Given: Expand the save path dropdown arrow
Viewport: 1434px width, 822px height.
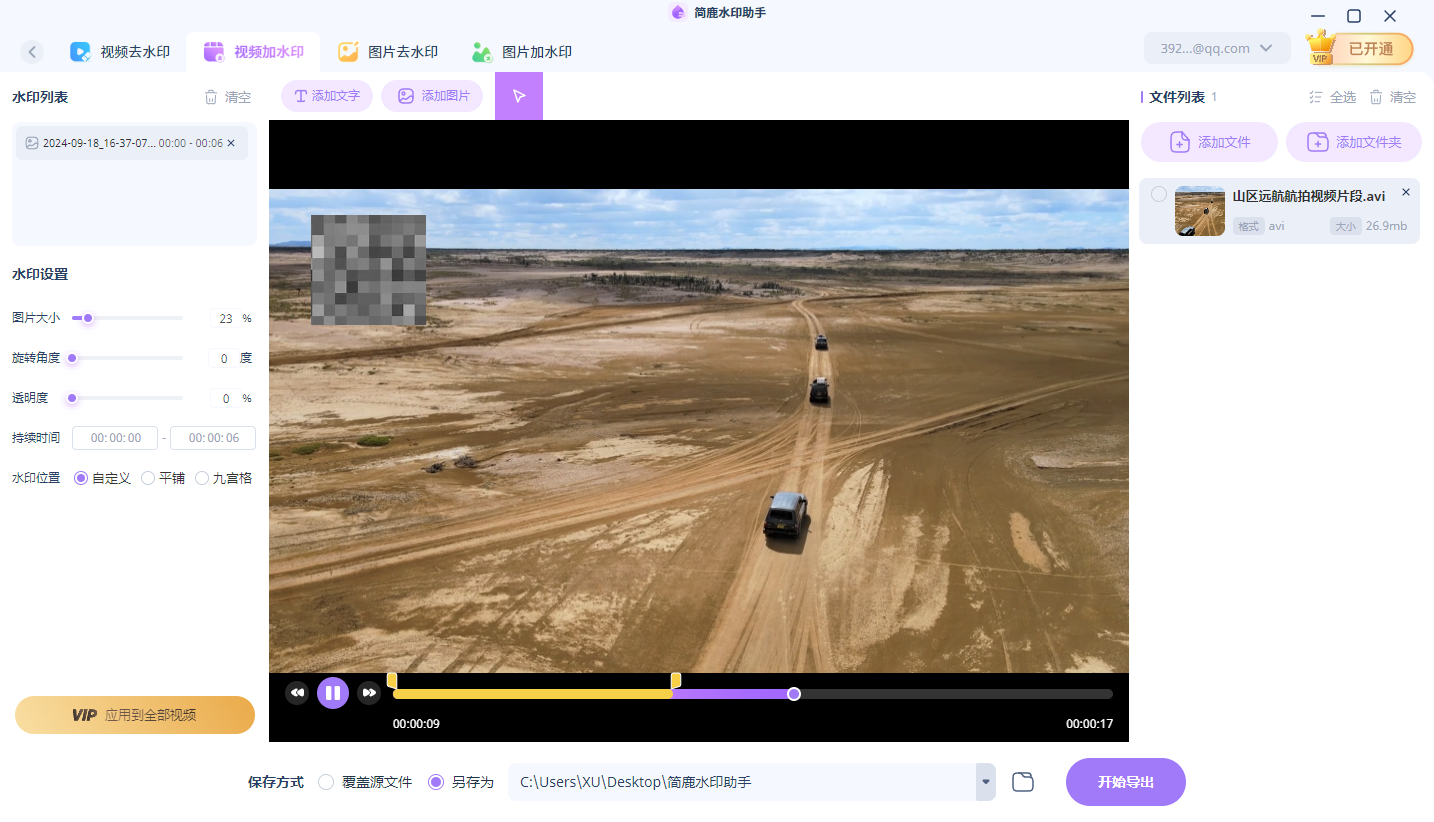Looking at the screenshot, I should click(986, 782).
